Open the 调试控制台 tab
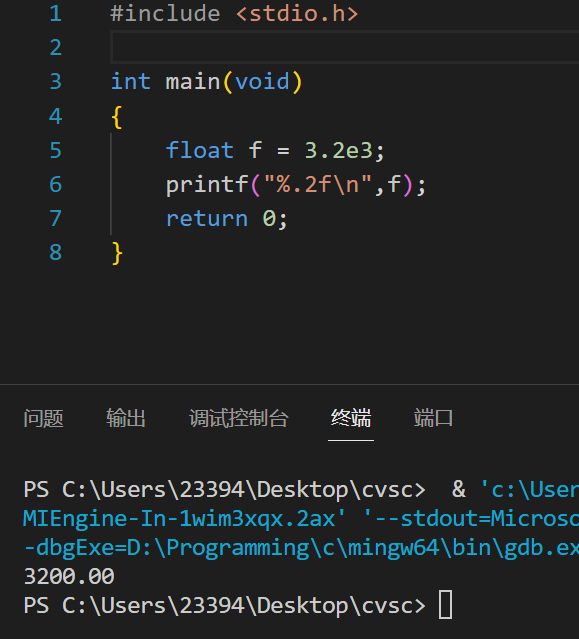 click(239, 419)
